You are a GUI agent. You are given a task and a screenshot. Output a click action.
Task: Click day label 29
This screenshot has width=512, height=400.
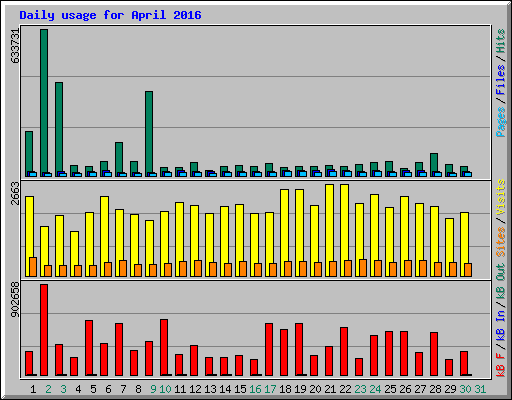450,389
